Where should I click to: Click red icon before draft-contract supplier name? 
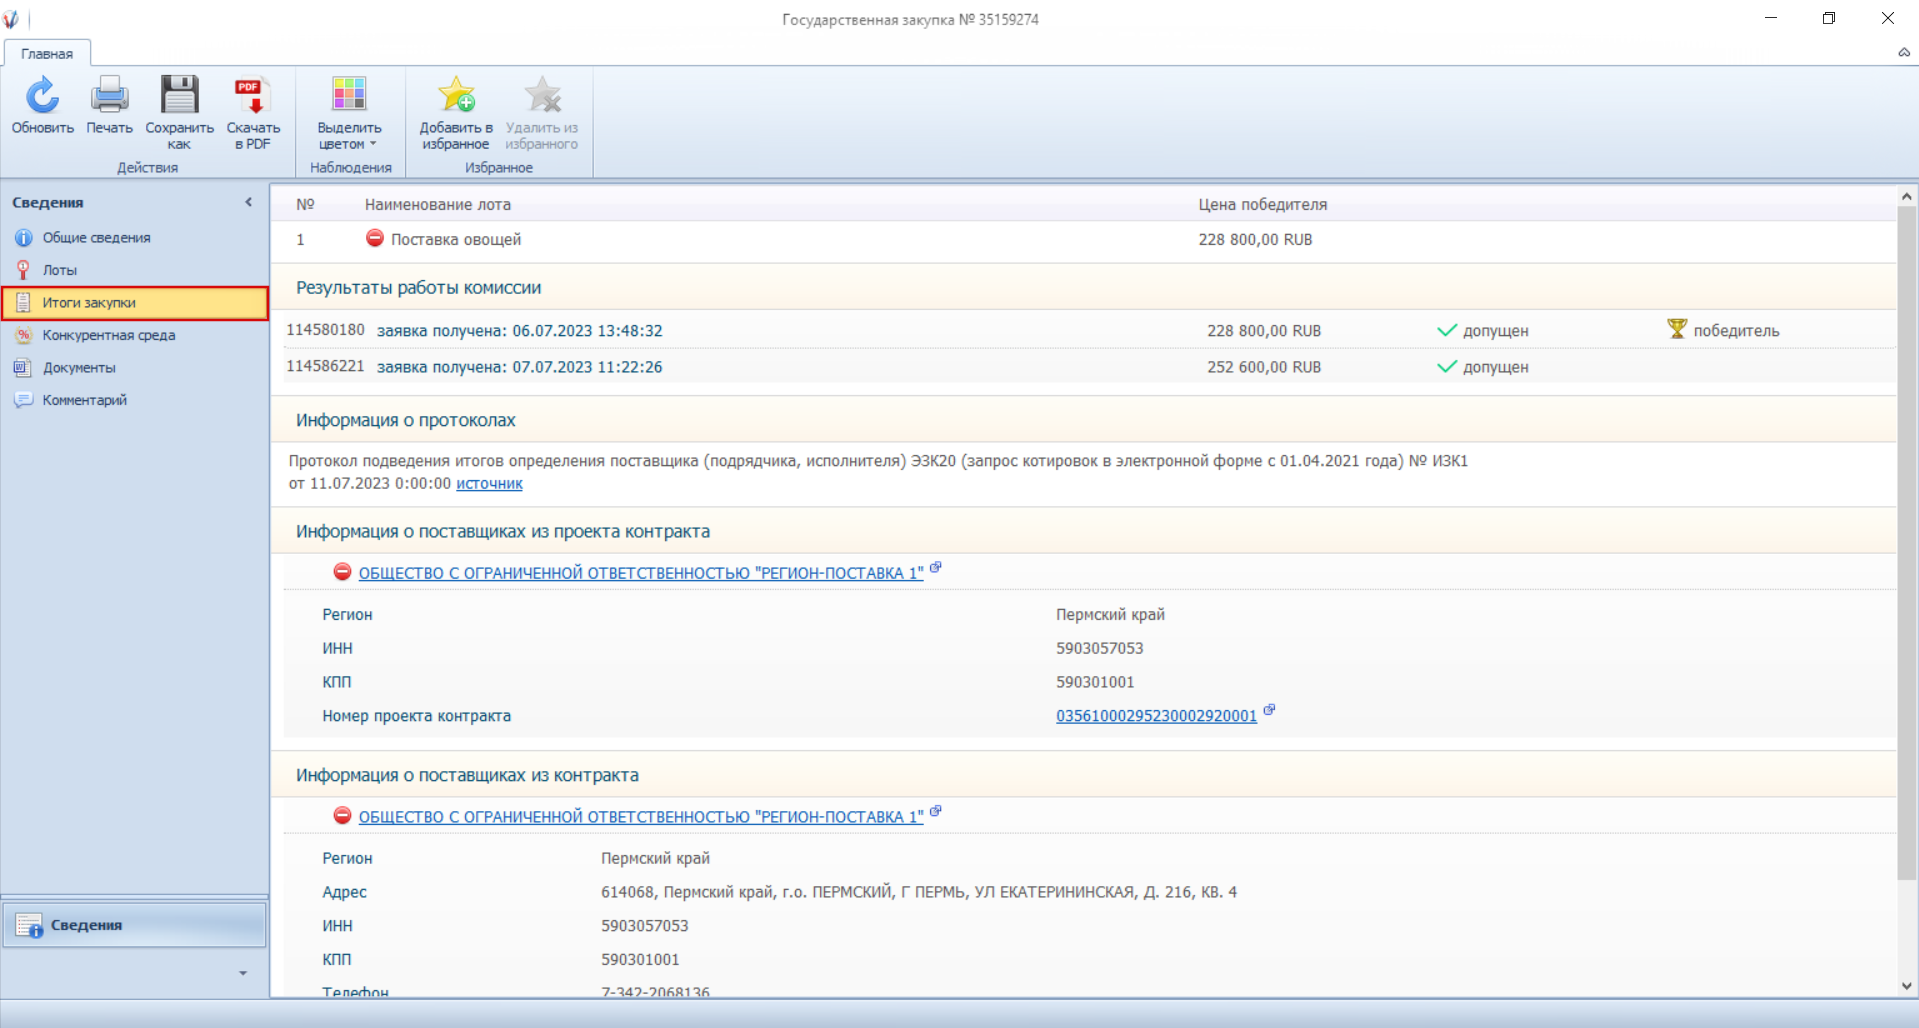tap(342, 572)
